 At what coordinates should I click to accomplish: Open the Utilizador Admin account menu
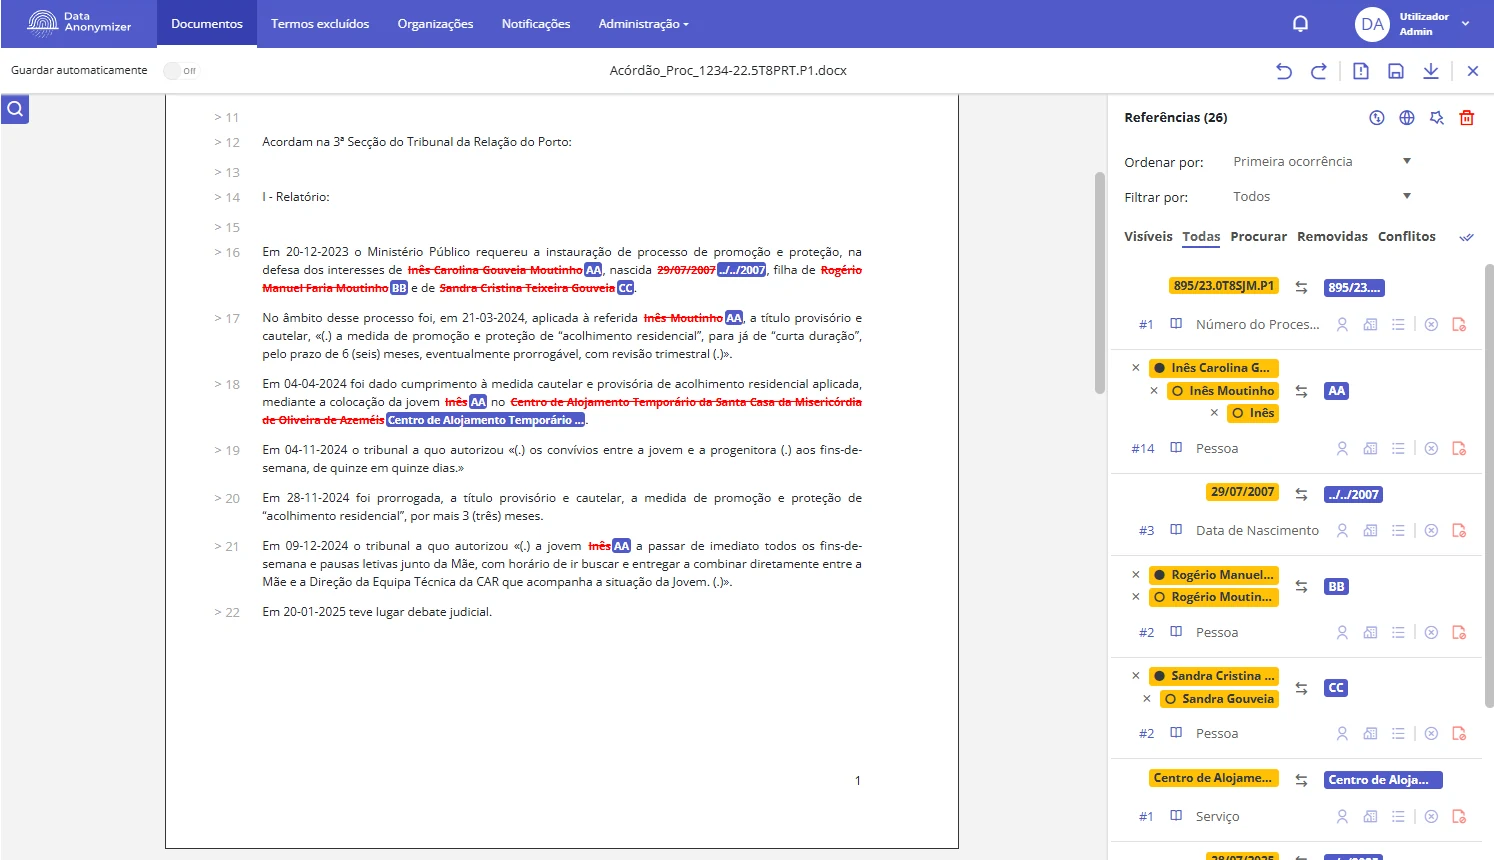(1413, 24)
